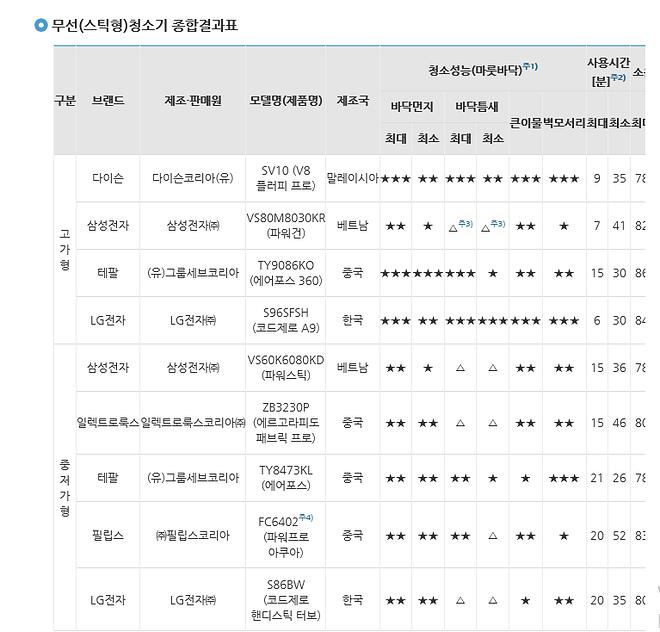
Task: Select the 브랜드 column header
Action: (108, 101)
